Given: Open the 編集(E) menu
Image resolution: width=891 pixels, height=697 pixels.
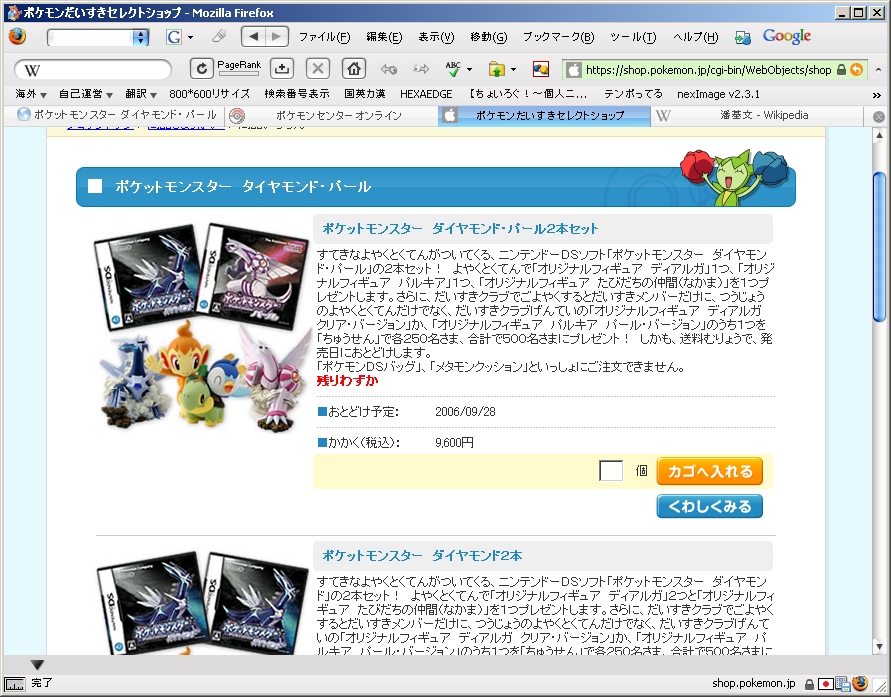Looking at the screenshot, I should (384, 37).
